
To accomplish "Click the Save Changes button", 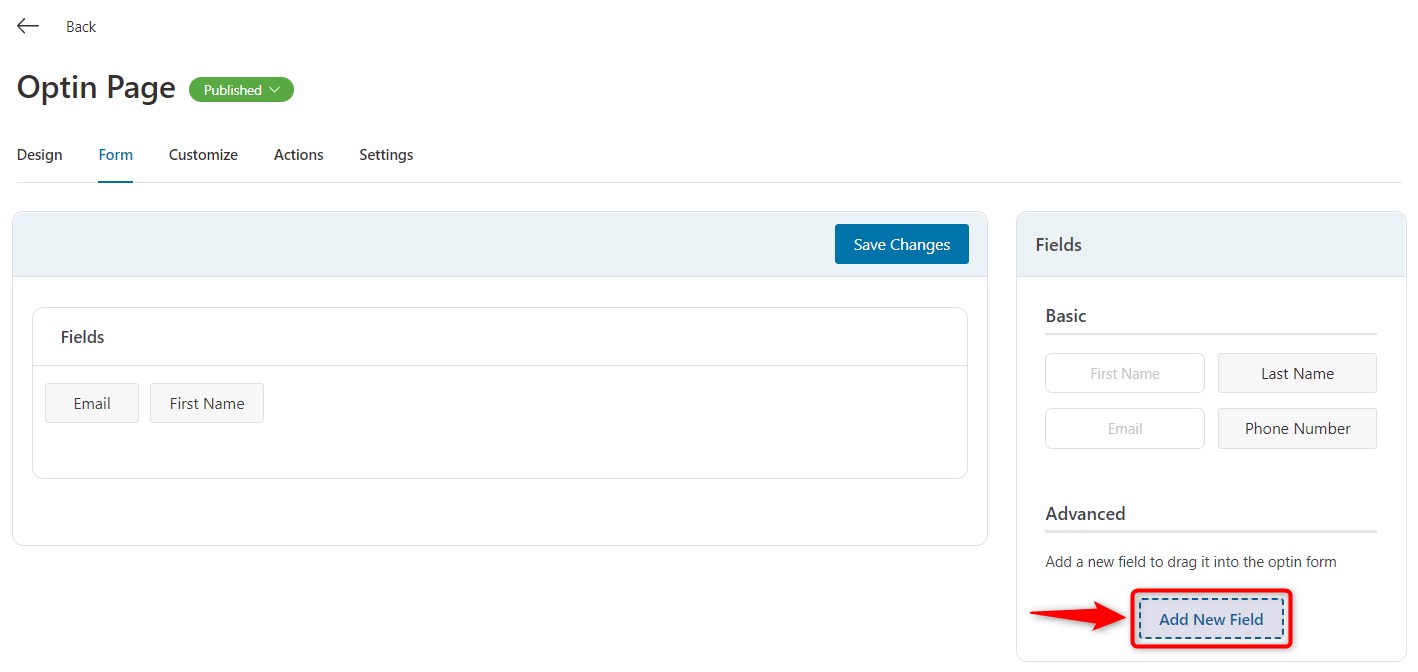I will (901, 243).
